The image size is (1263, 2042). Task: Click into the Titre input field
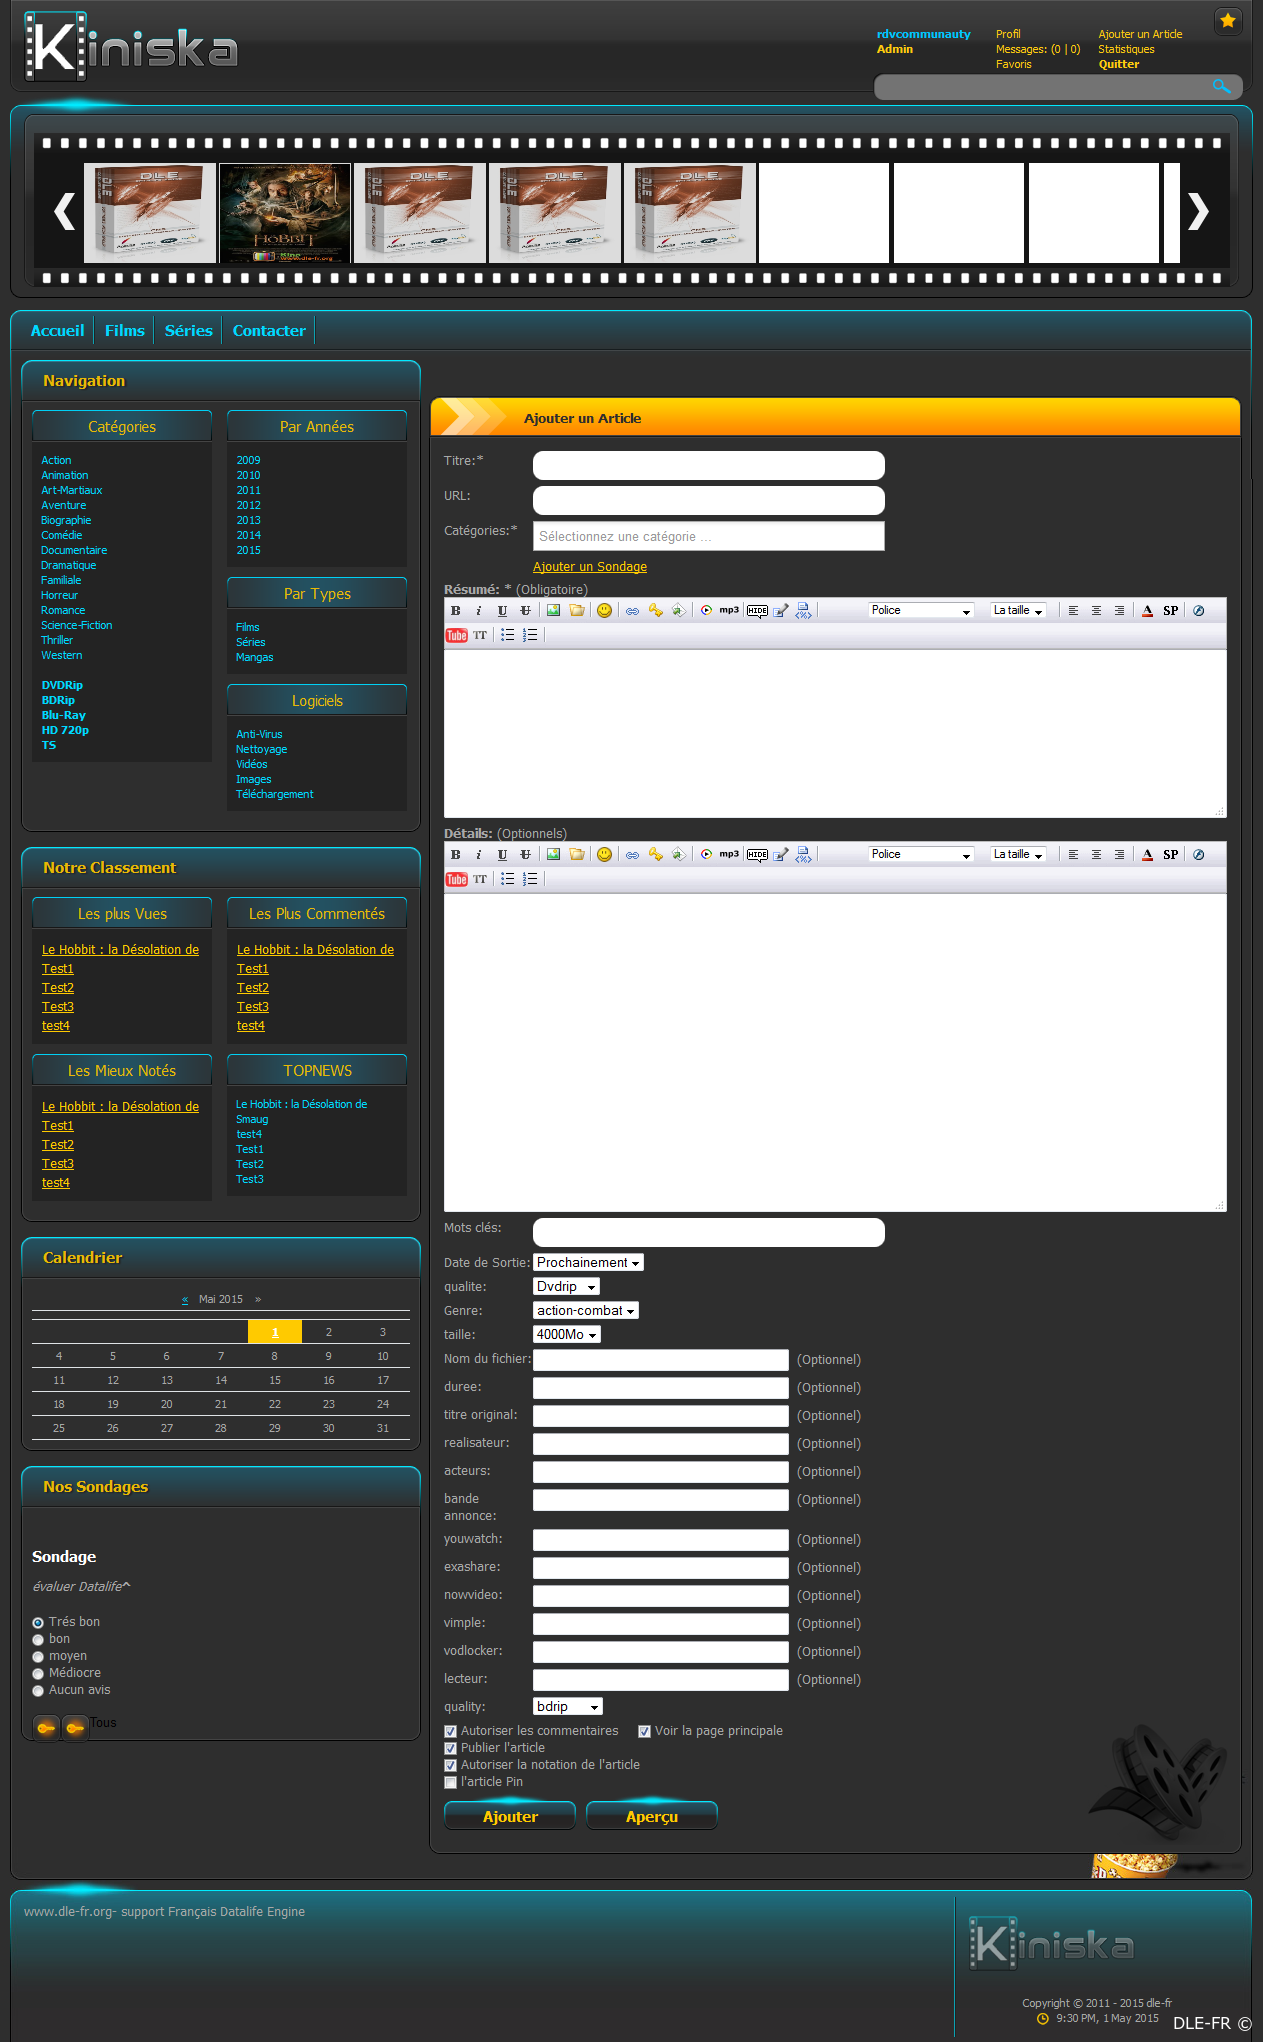point(708,465)
